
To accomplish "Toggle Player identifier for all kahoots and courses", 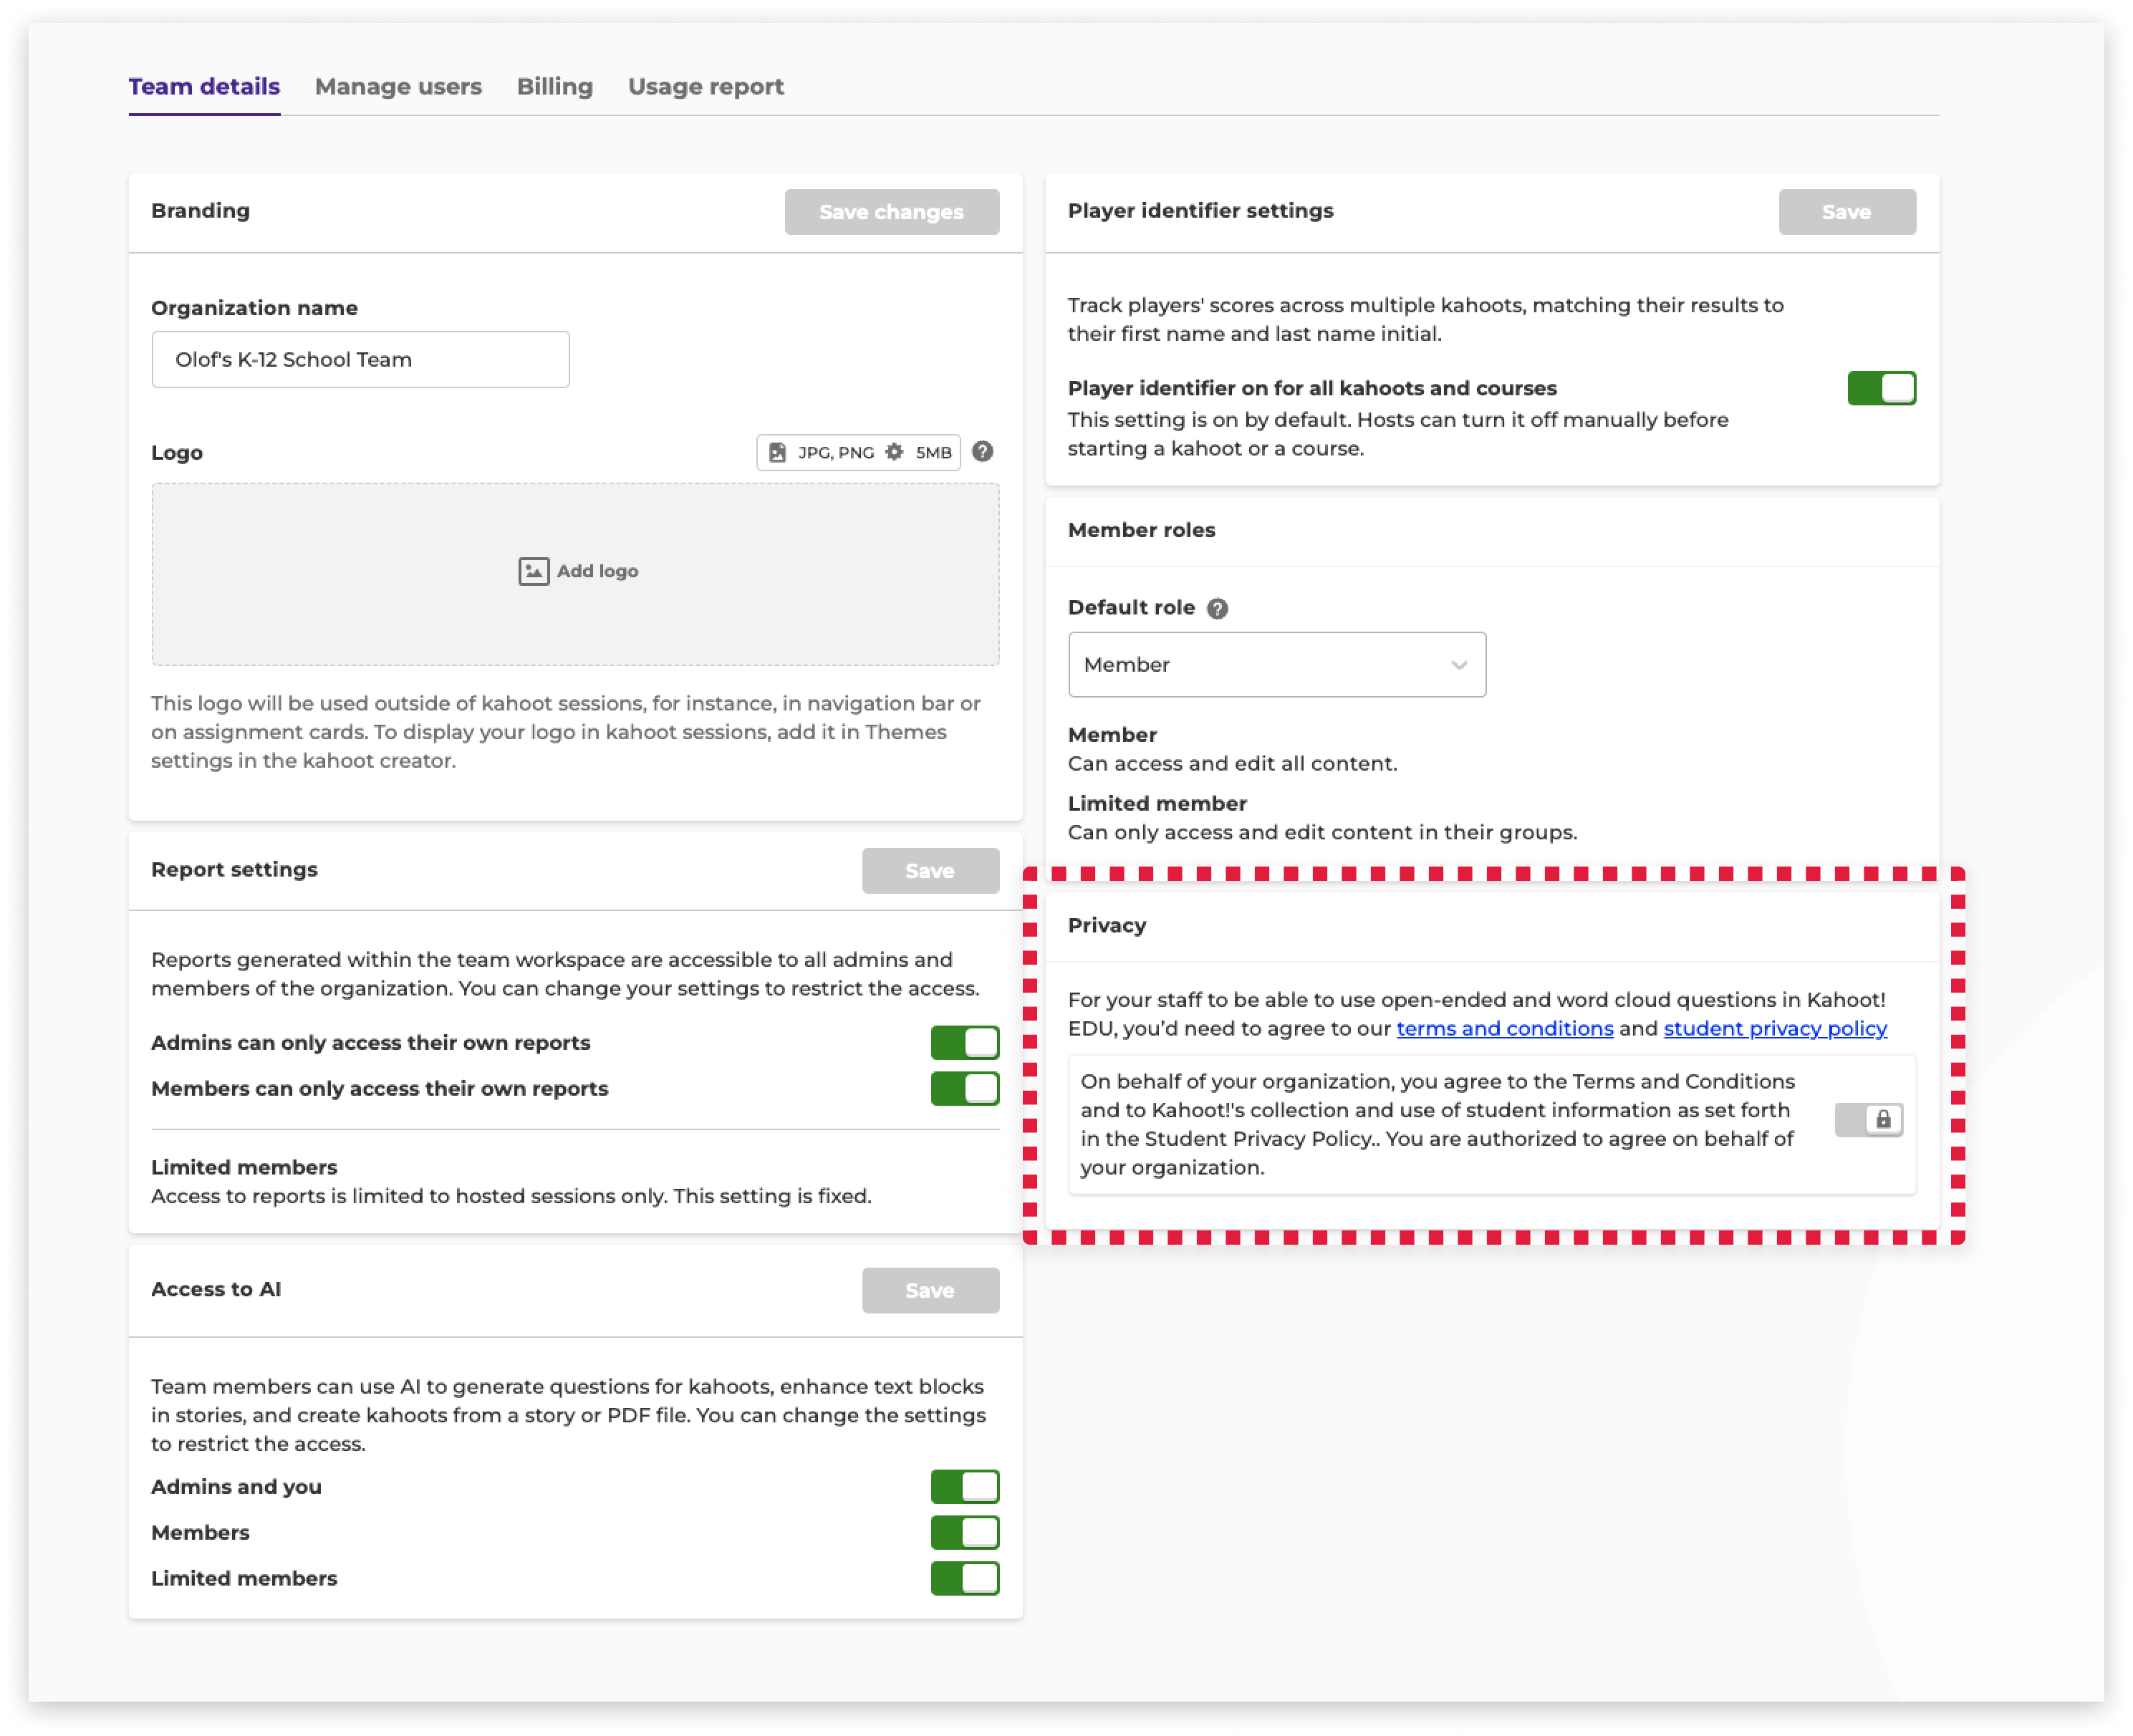I will [x=1881, y=388].
